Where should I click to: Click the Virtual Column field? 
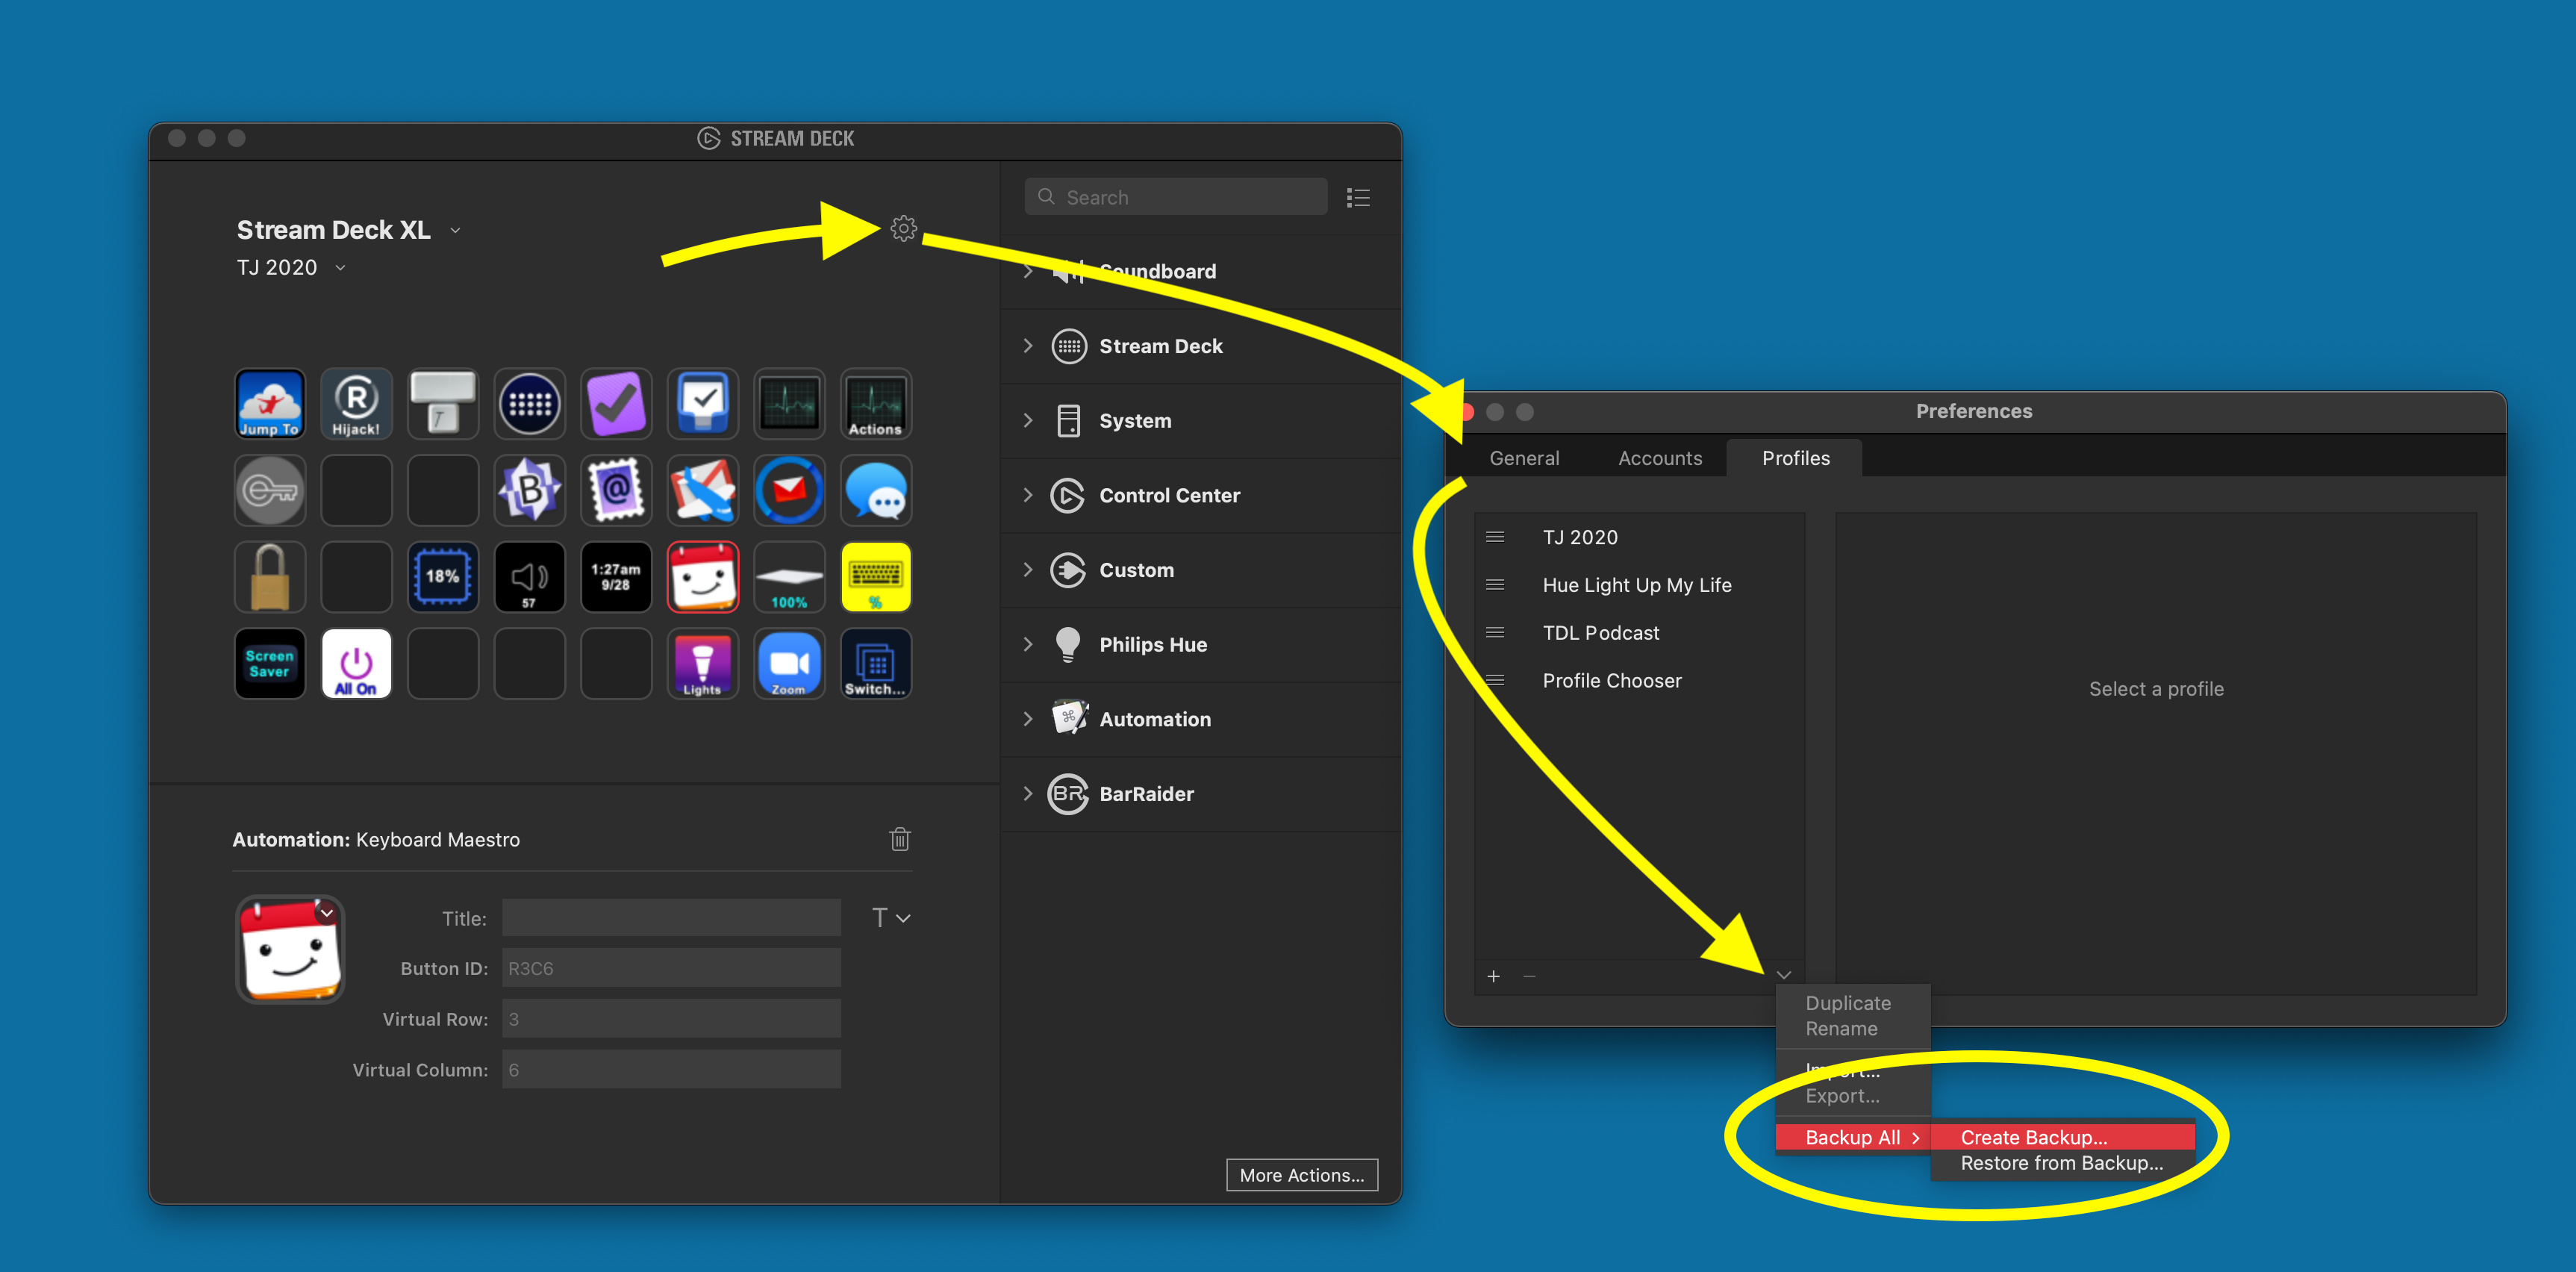click(671, 1070)
